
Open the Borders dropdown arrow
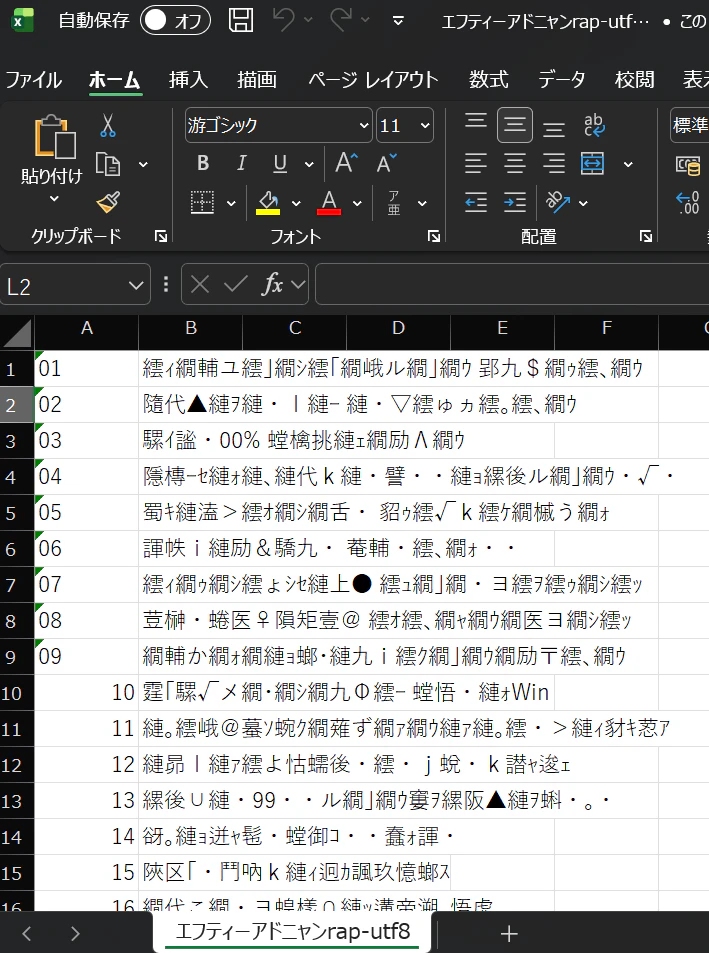(231, 203)
